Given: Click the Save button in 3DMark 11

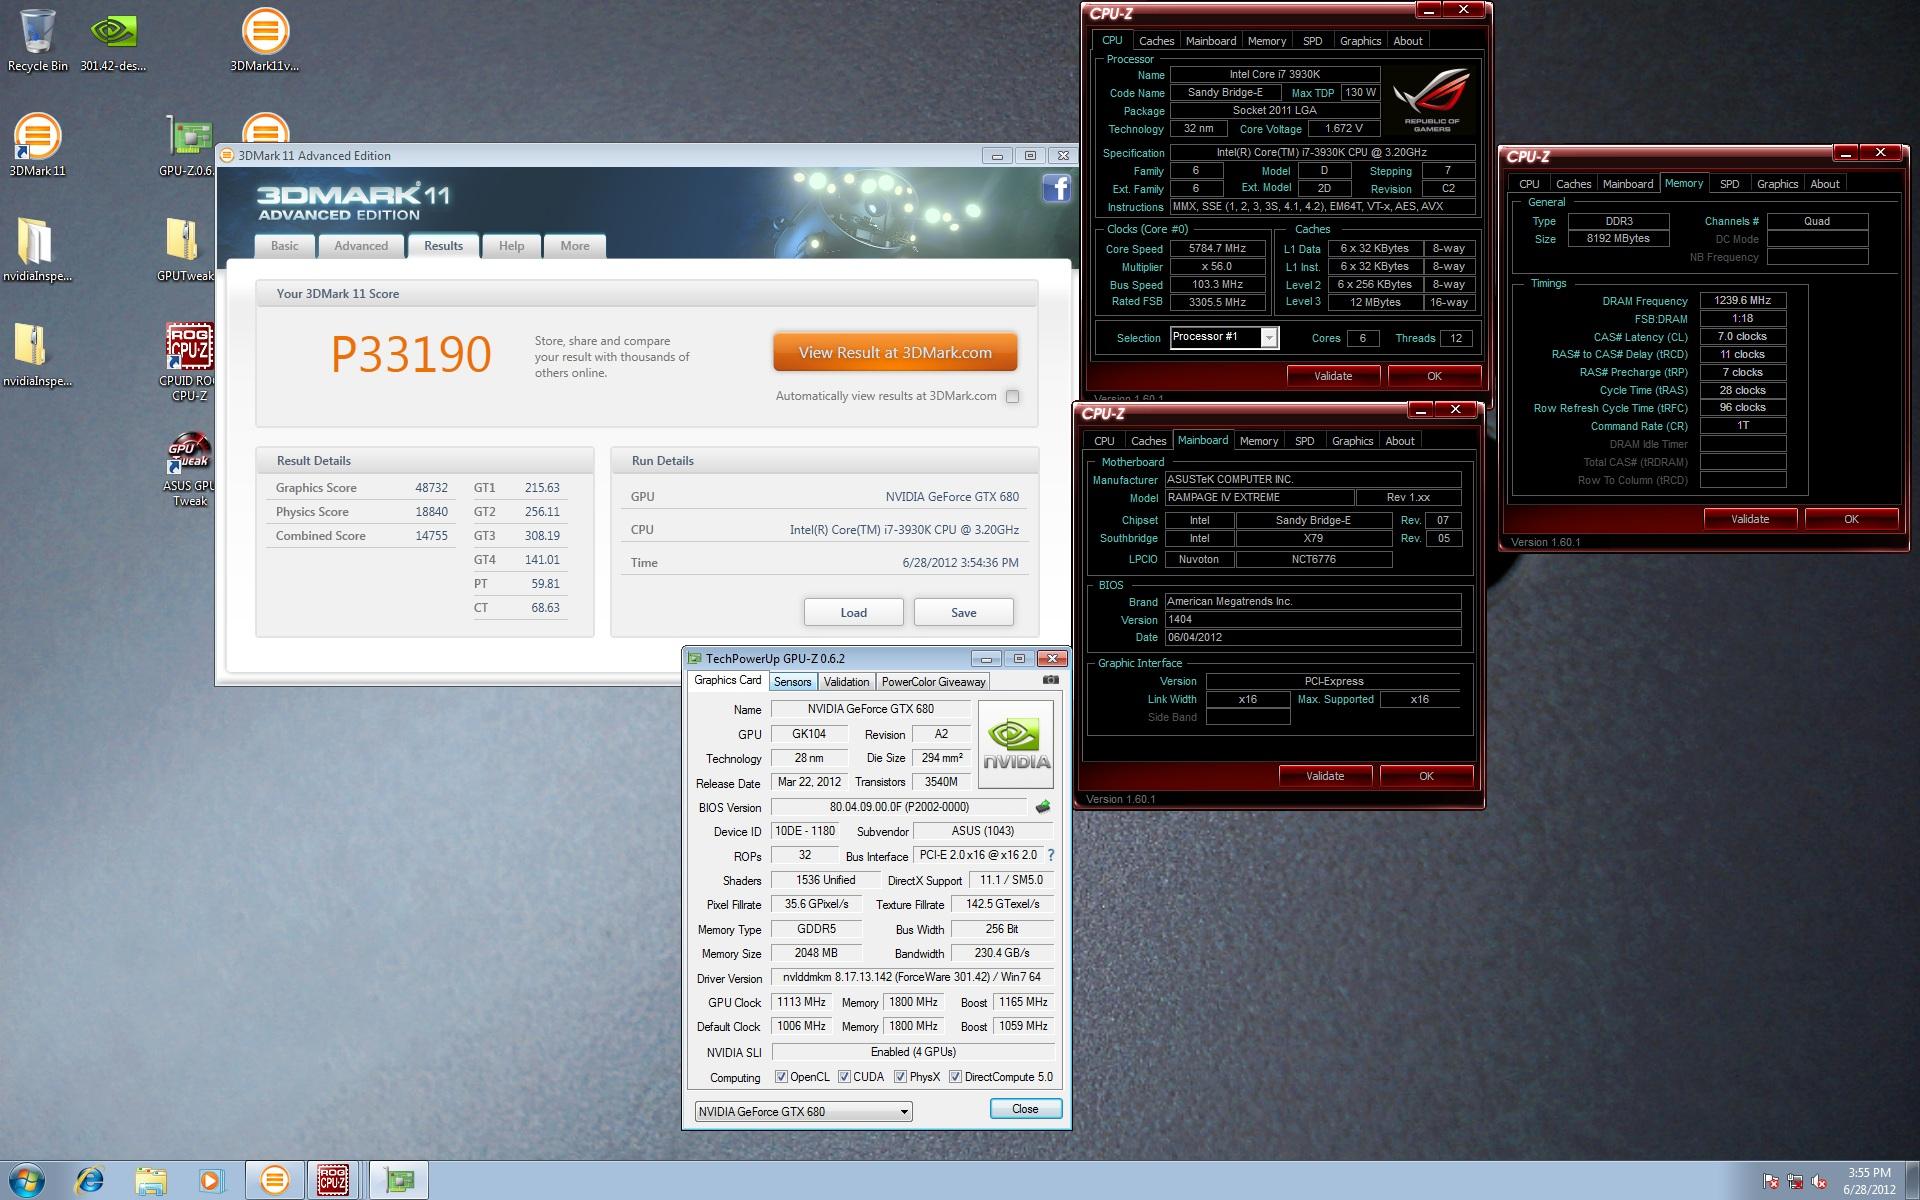Looking at the screenshot, I should [963, 612].
